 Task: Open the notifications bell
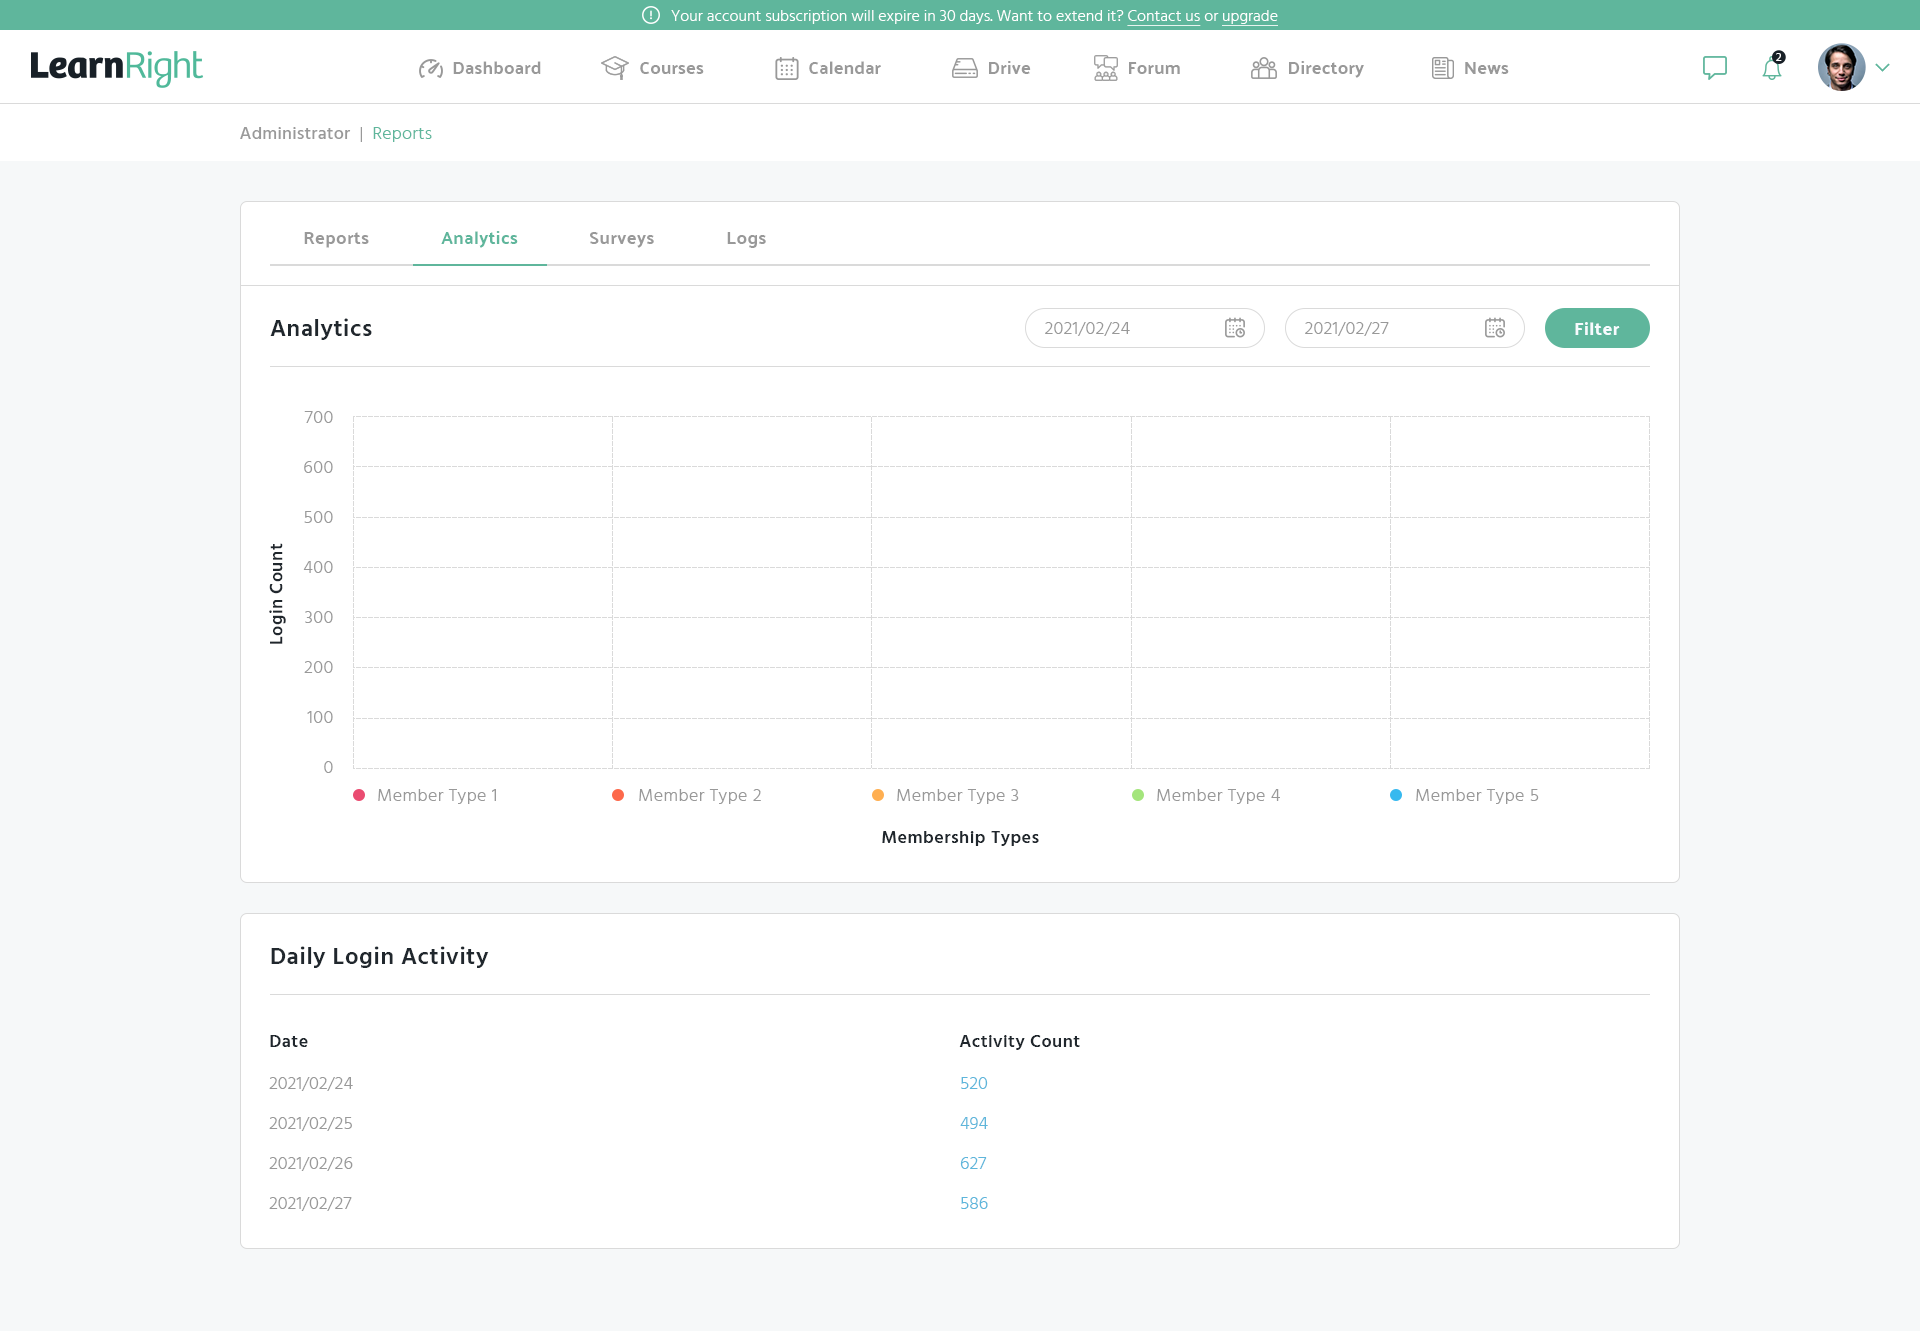point(1771,68)
